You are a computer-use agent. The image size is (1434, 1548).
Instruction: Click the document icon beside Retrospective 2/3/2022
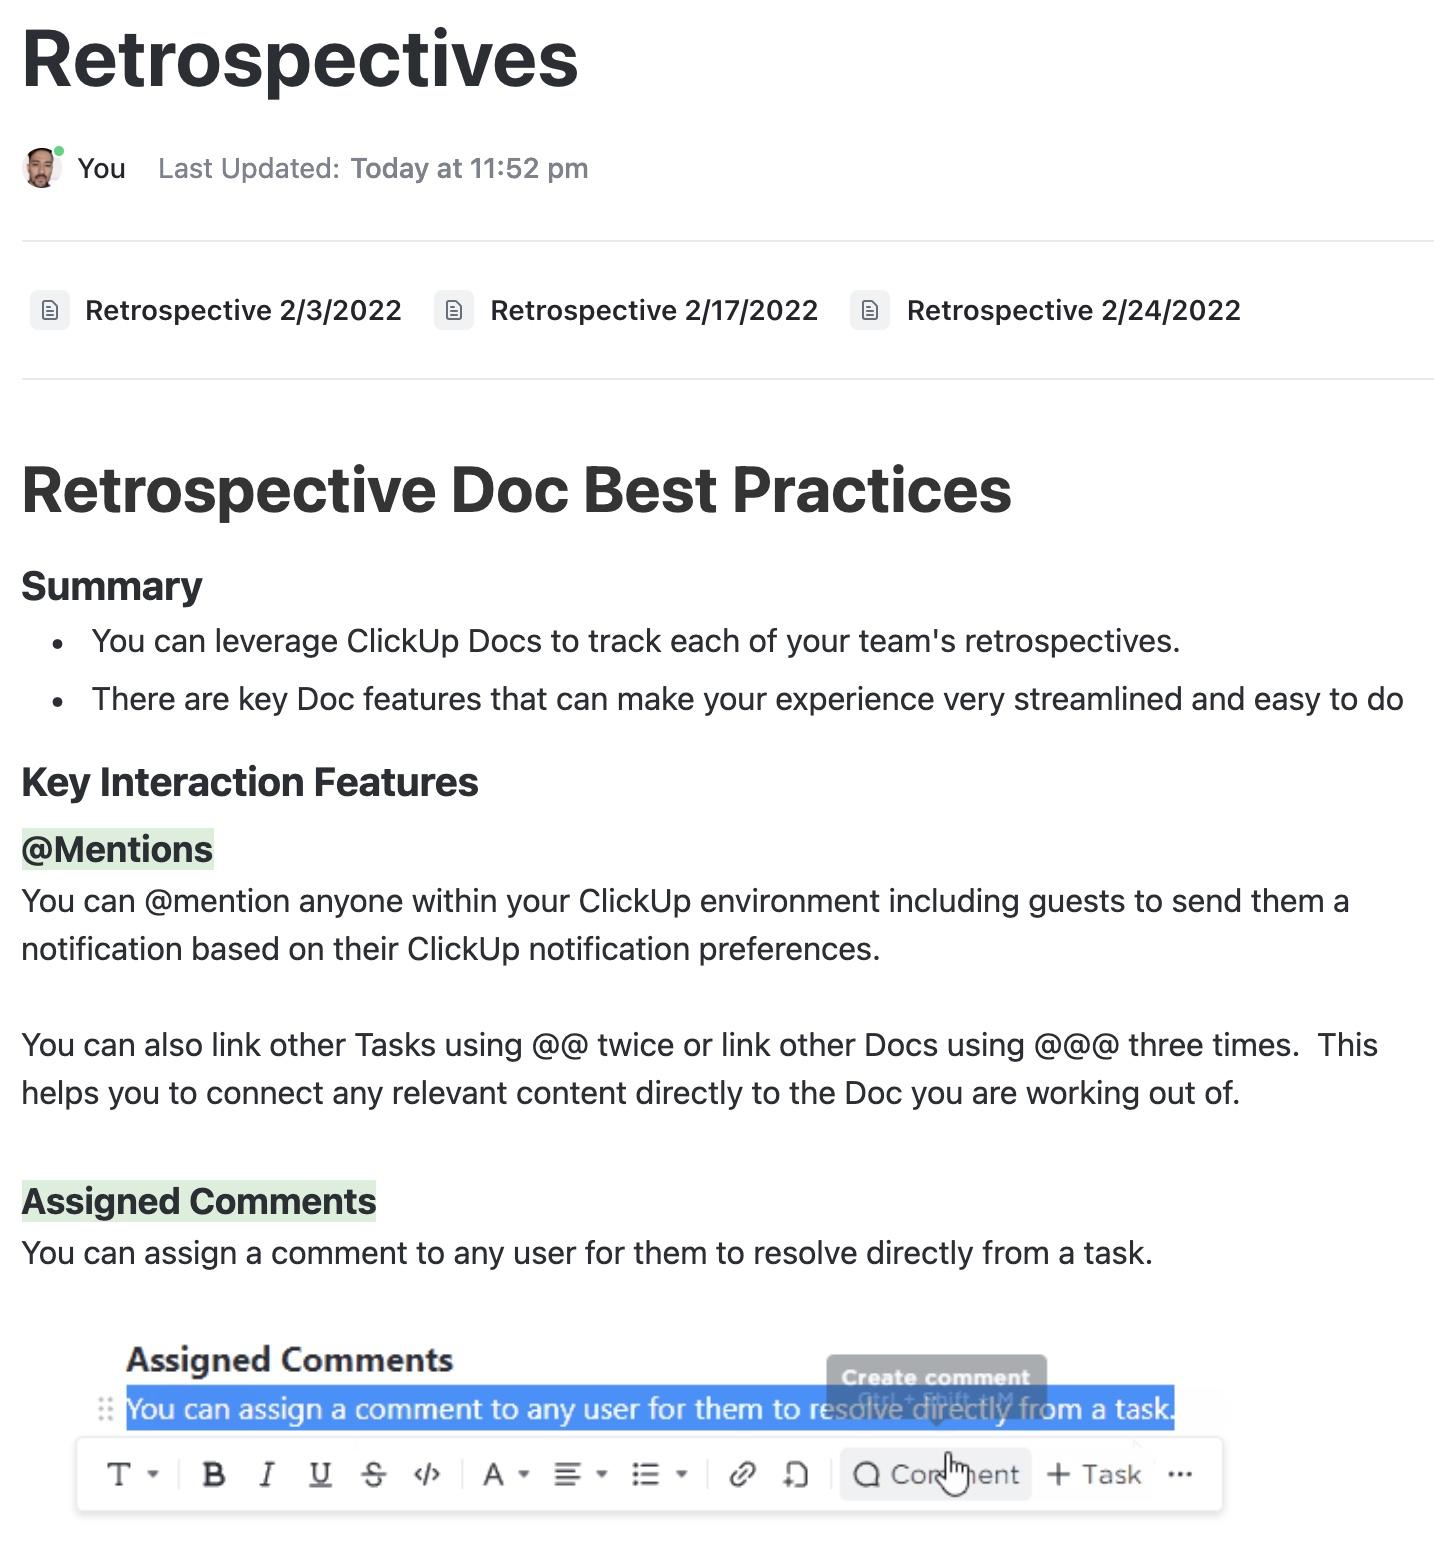point(49,310)
